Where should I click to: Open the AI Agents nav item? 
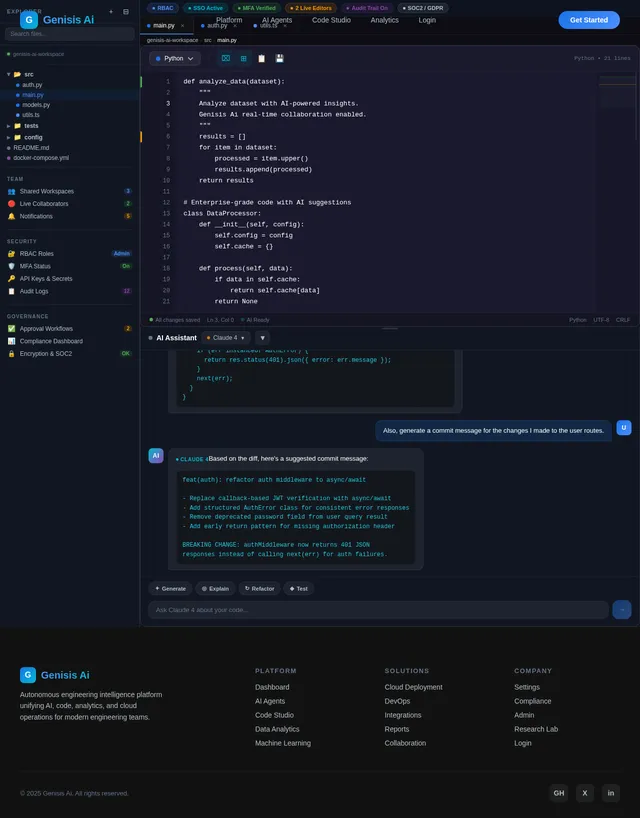point(277,20)
